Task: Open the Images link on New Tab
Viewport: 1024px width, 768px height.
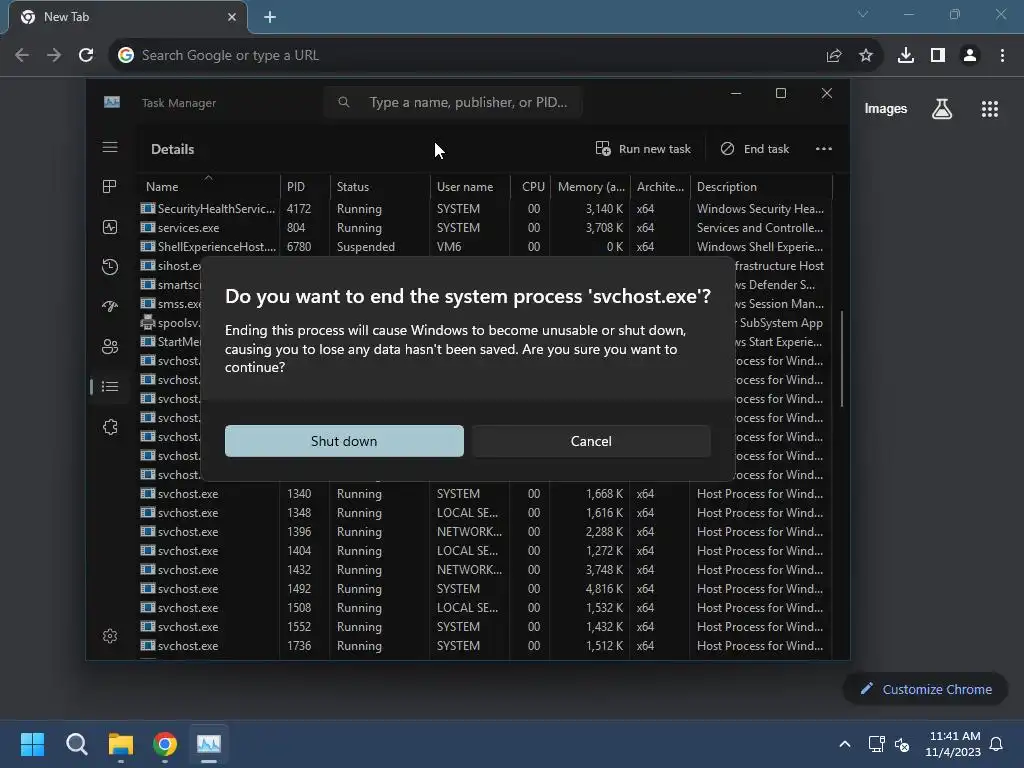Action: click(886, 109)
